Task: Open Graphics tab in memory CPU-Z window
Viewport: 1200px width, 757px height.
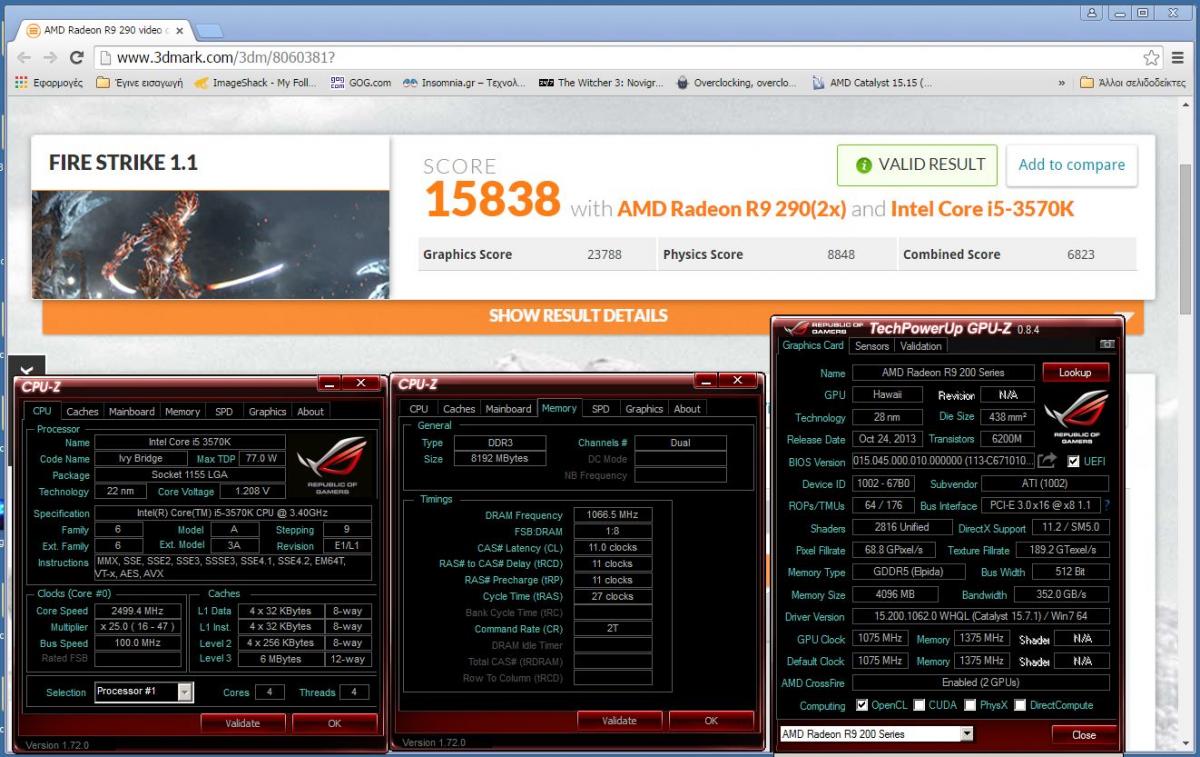Action: pos(644,408)
